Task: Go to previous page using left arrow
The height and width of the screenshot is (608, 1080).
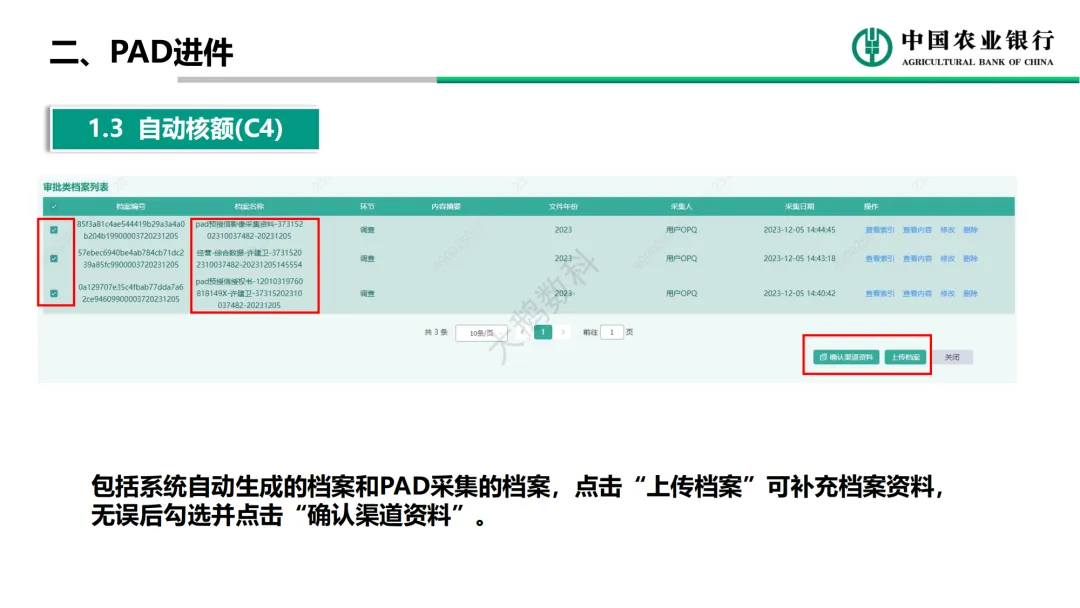Action: [522, 332]
